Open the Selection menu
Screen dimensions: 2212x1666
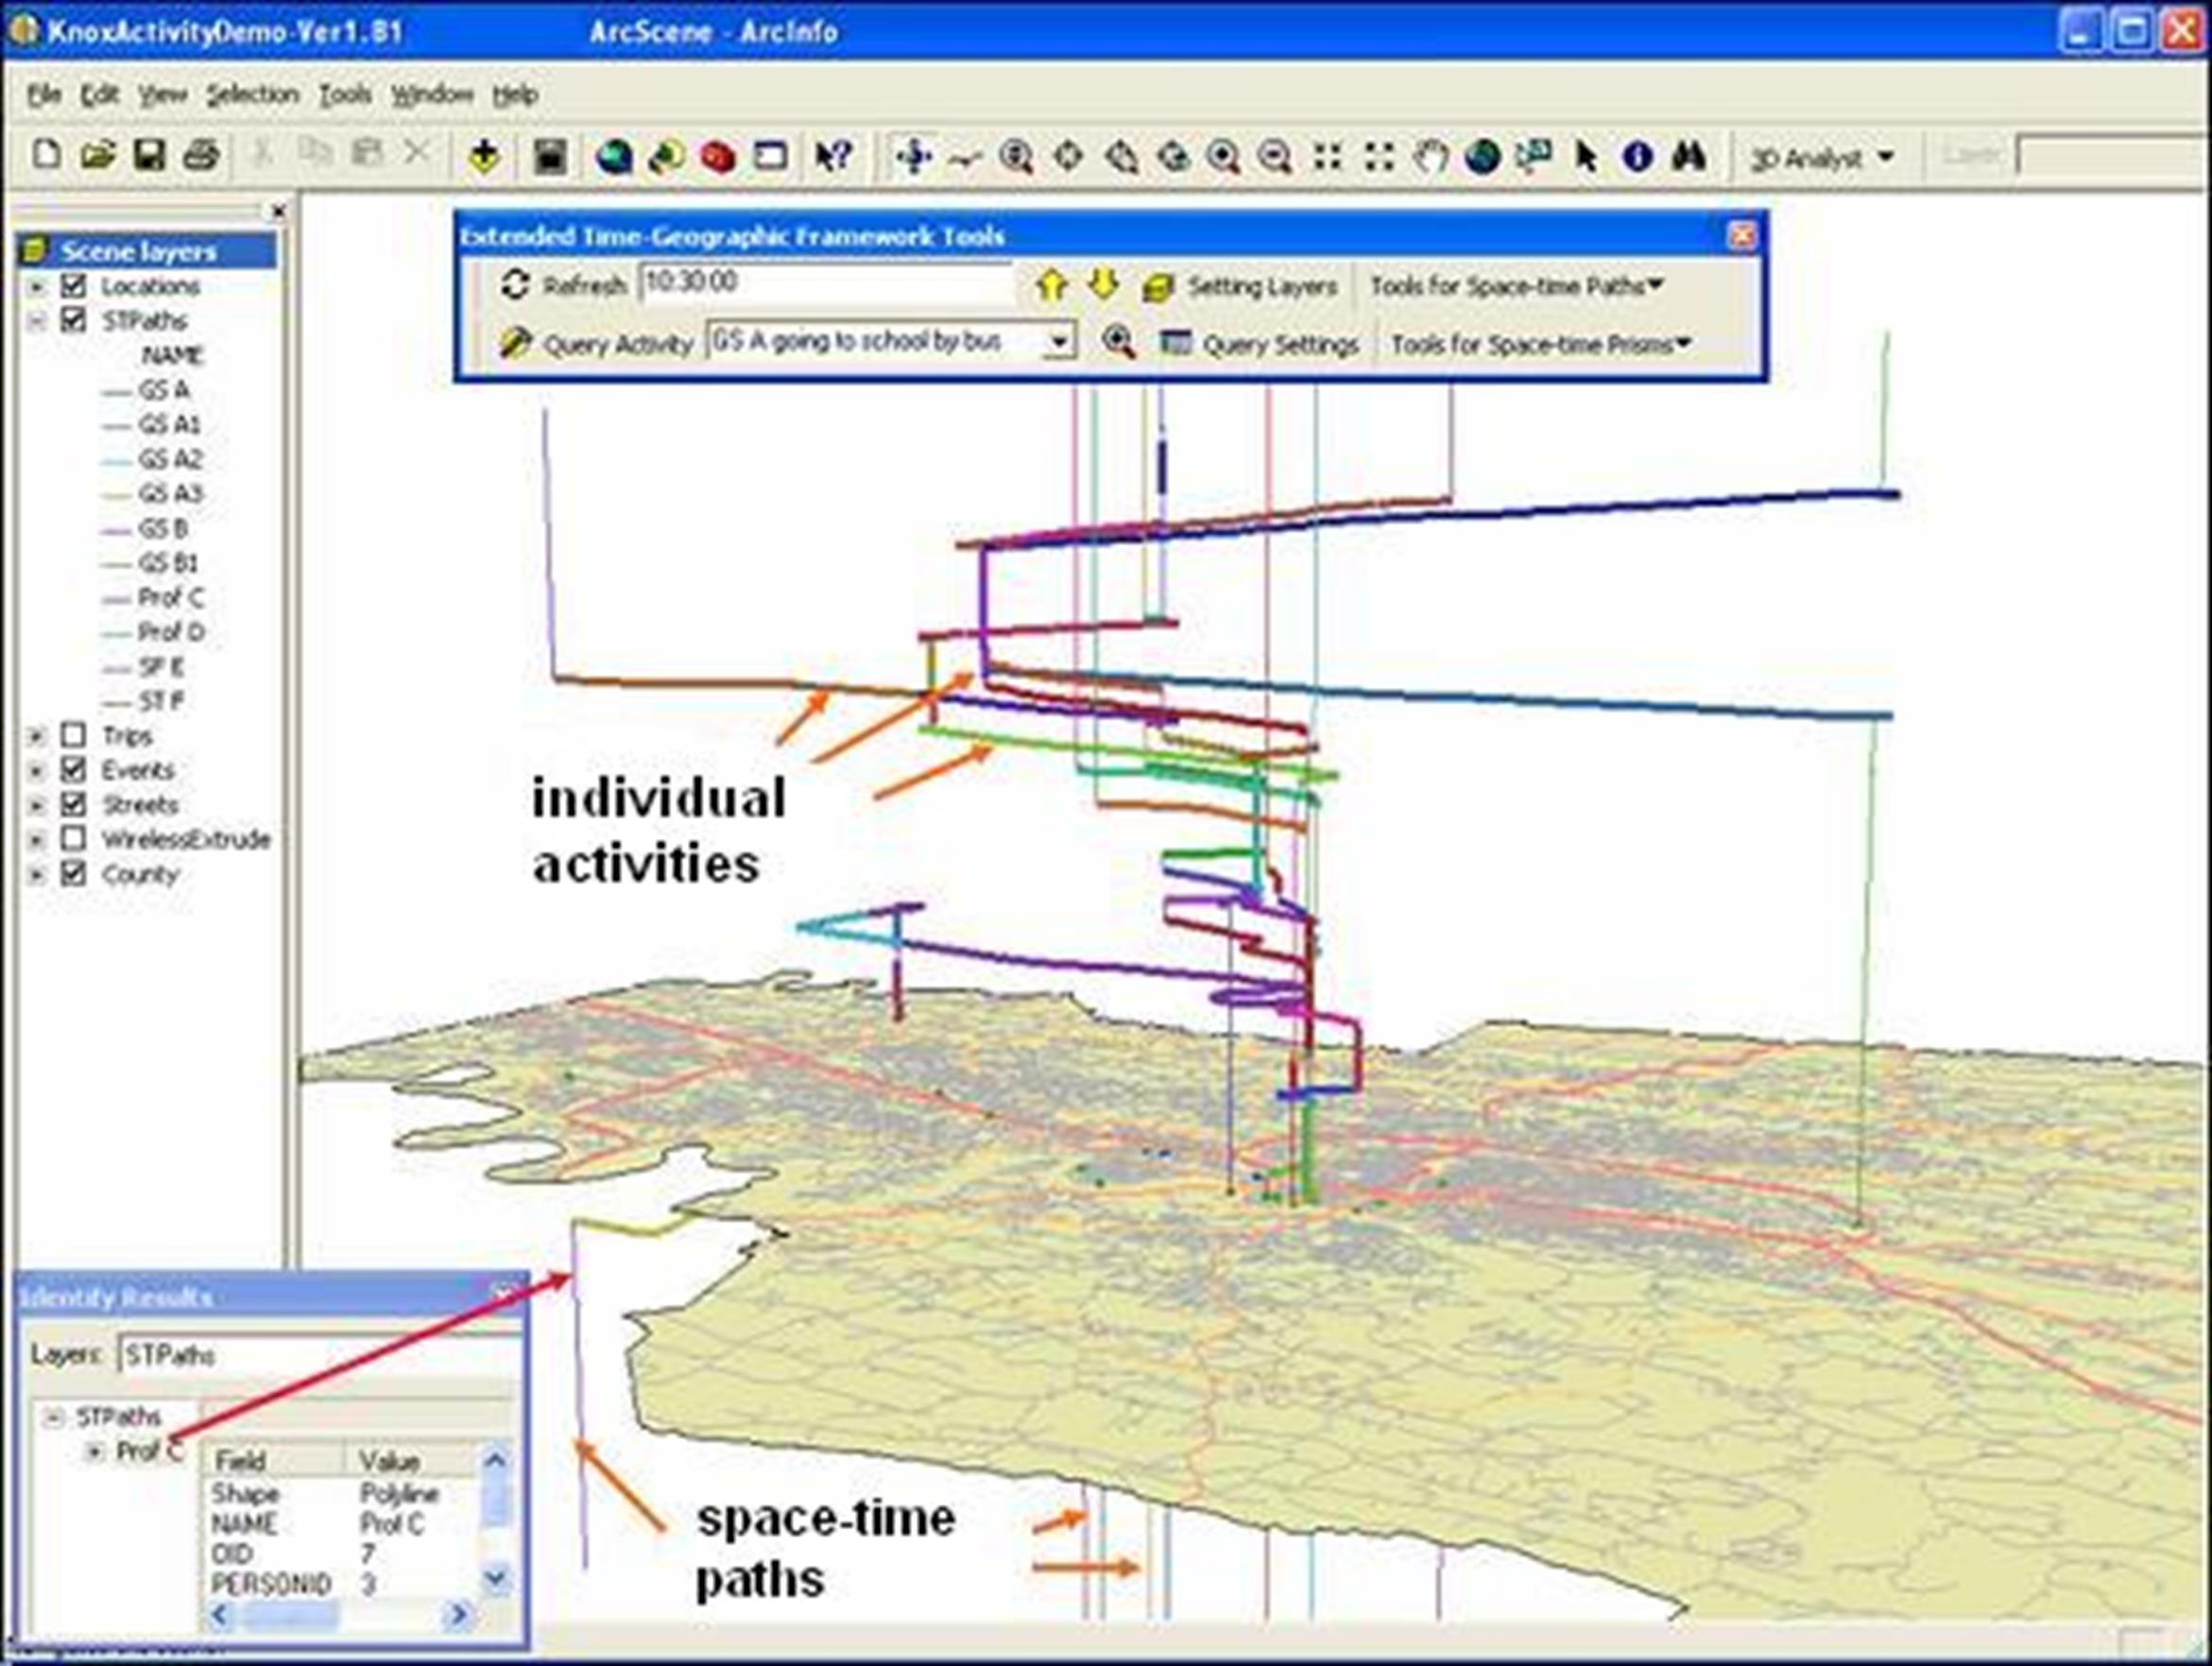252,95
